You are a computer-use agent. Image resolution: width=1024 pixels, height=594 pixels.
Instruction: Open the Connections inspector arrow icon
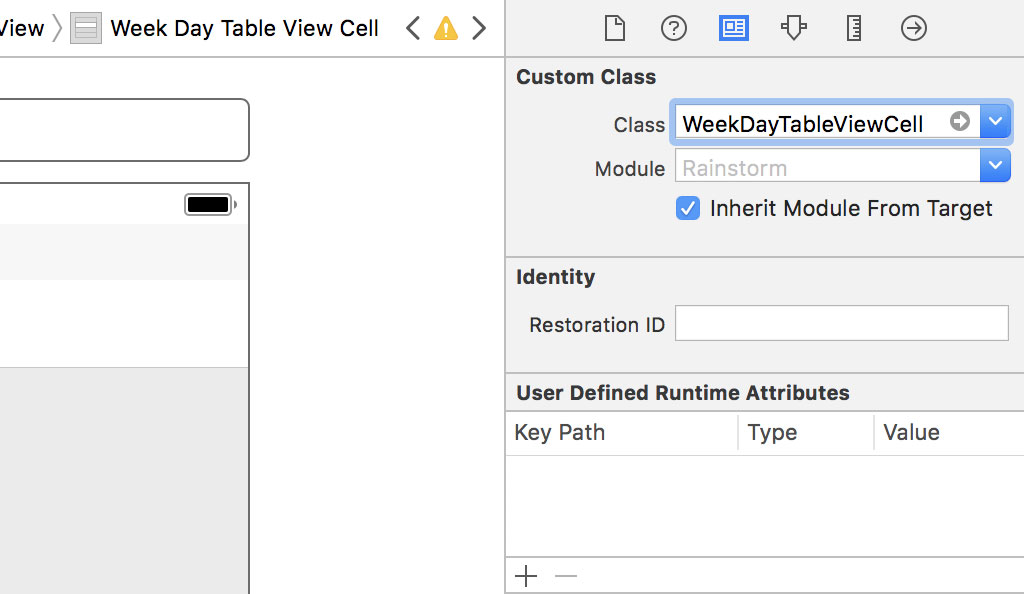click(x=913, y=28)
